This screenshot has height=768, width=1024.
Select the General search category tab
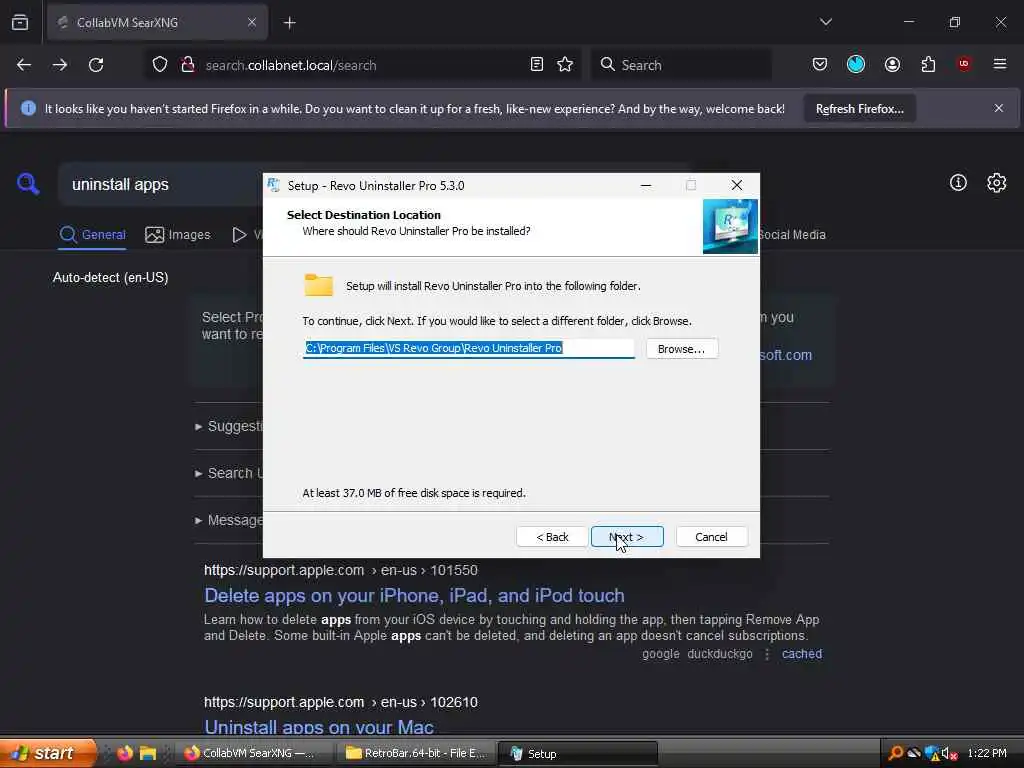click(x=93, y=234)
